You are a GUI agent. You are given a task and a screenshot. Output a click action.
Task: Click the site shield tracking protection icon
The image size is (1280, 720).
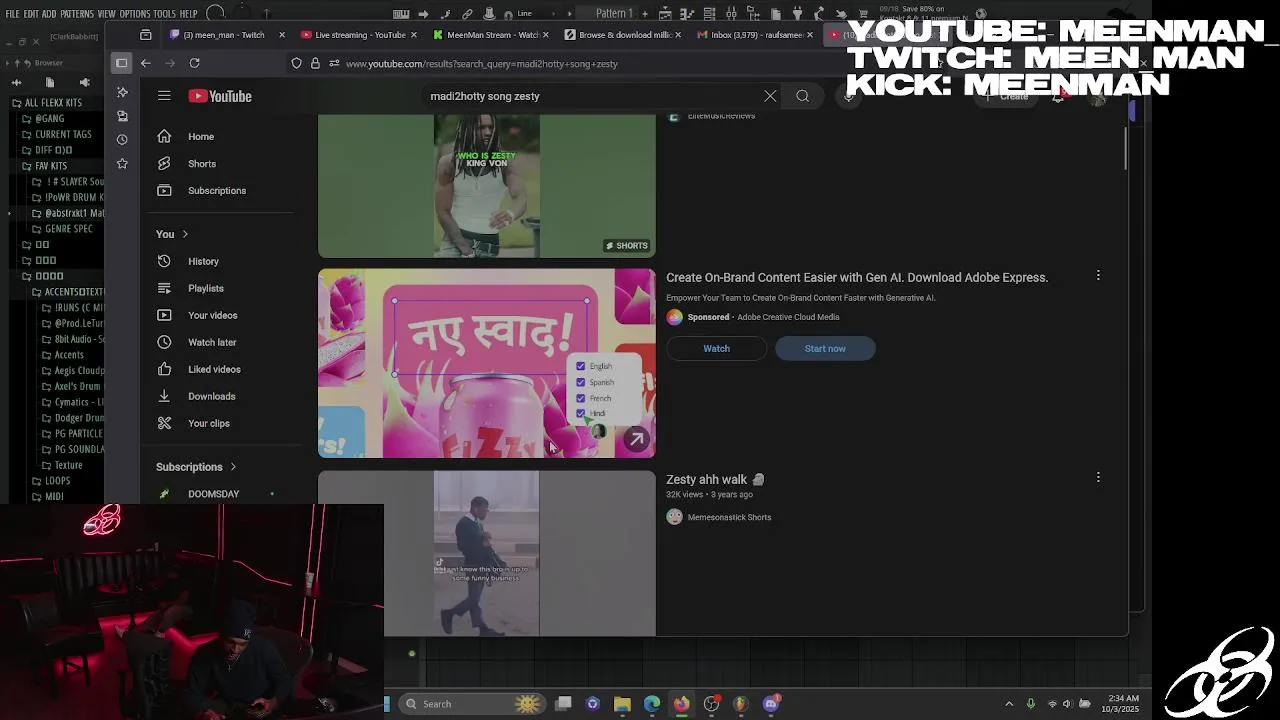point(297,63)
